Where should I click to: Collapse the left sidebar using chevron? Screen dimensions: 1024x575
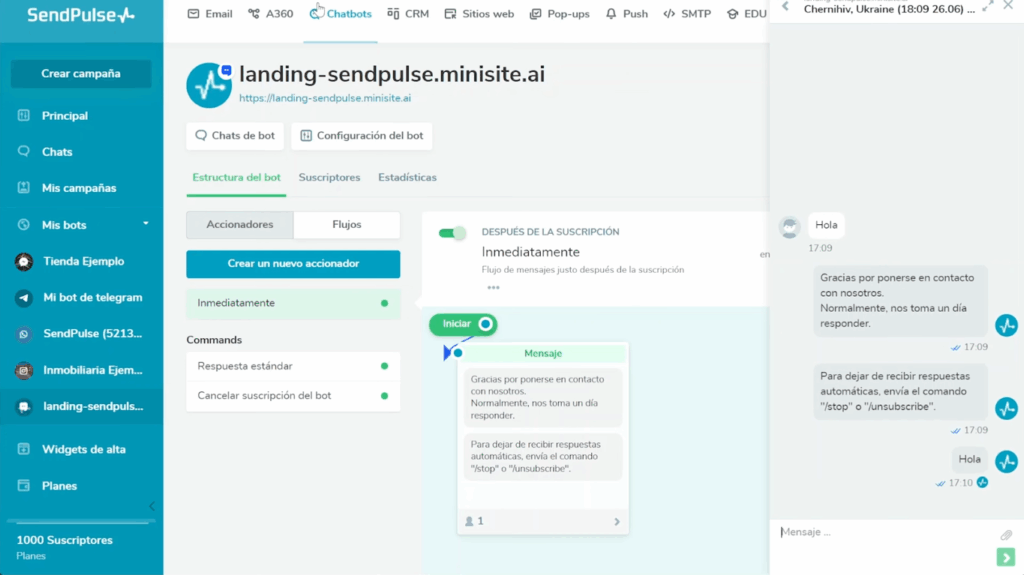click(x=152, y=506)
